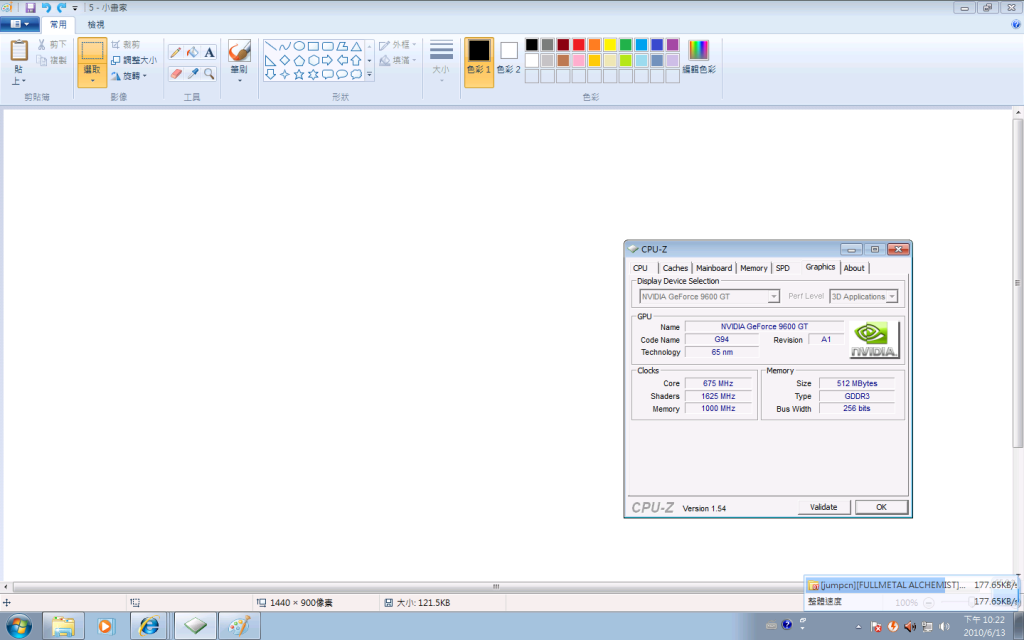Select the five-point star shape
Screen dimensions: 1024x640
point(299,74)
